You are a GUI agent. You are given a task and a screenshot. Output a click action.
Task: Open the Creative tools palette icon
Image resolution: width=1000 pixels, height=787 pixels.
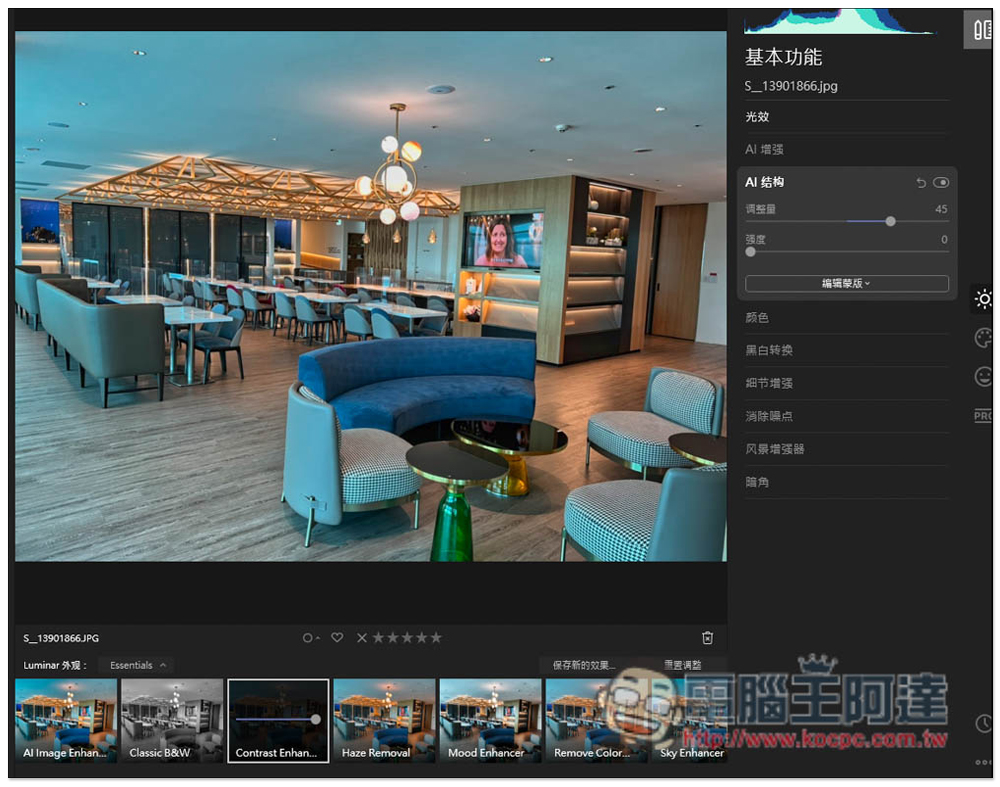pos(983,337)
